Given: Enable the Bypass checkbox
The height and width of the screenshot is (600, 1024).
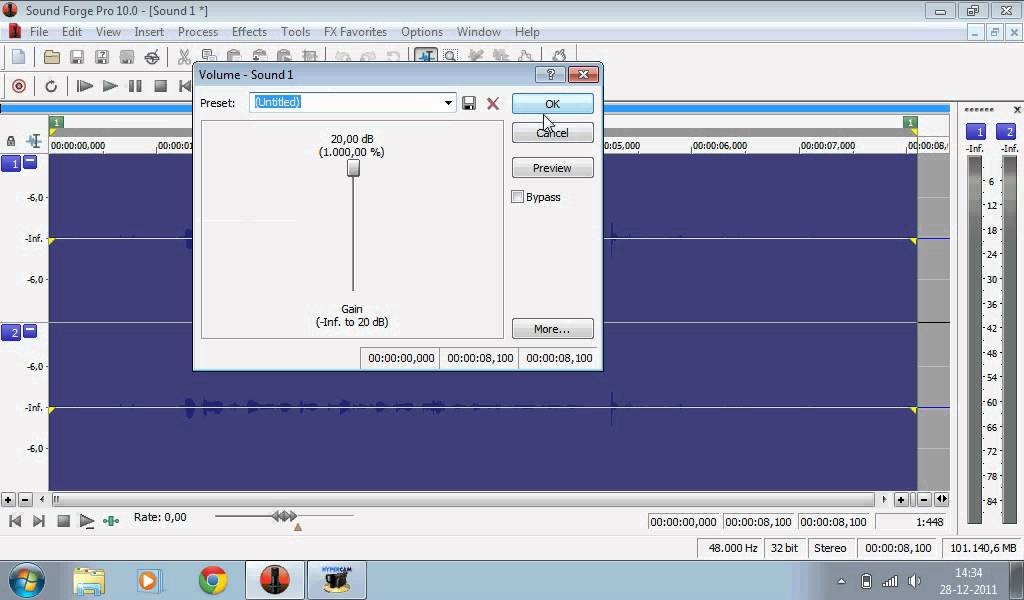Looking at the screenshot, I should coord(517,197).
